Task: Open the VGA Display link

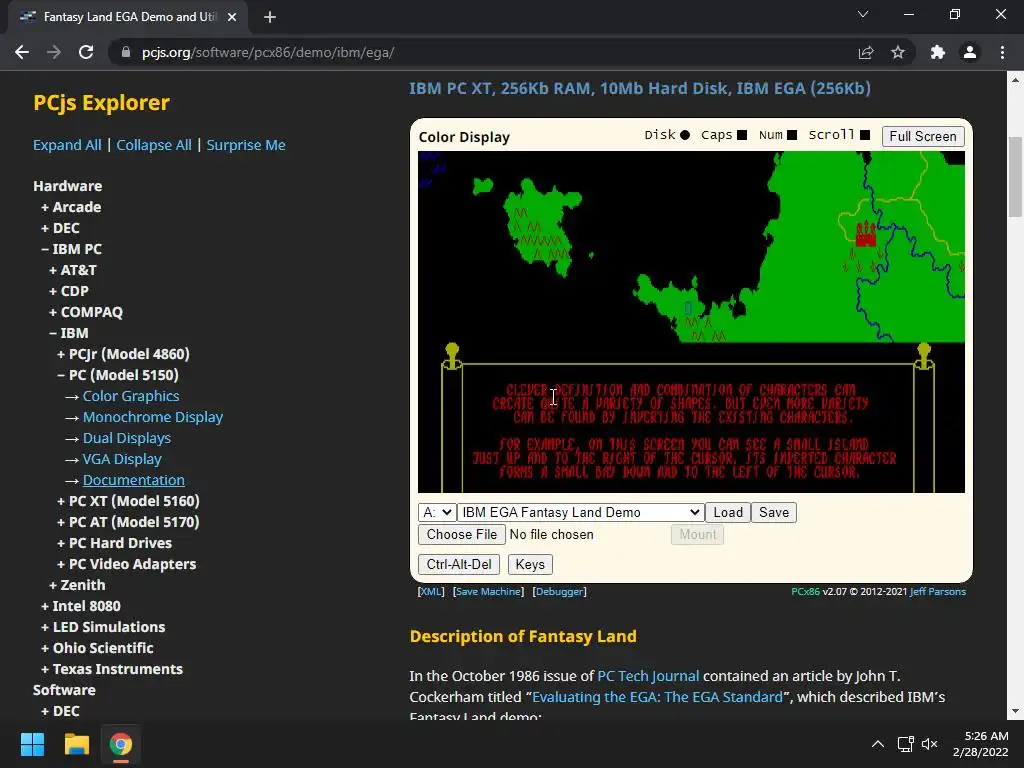Action: coord(122,459)
